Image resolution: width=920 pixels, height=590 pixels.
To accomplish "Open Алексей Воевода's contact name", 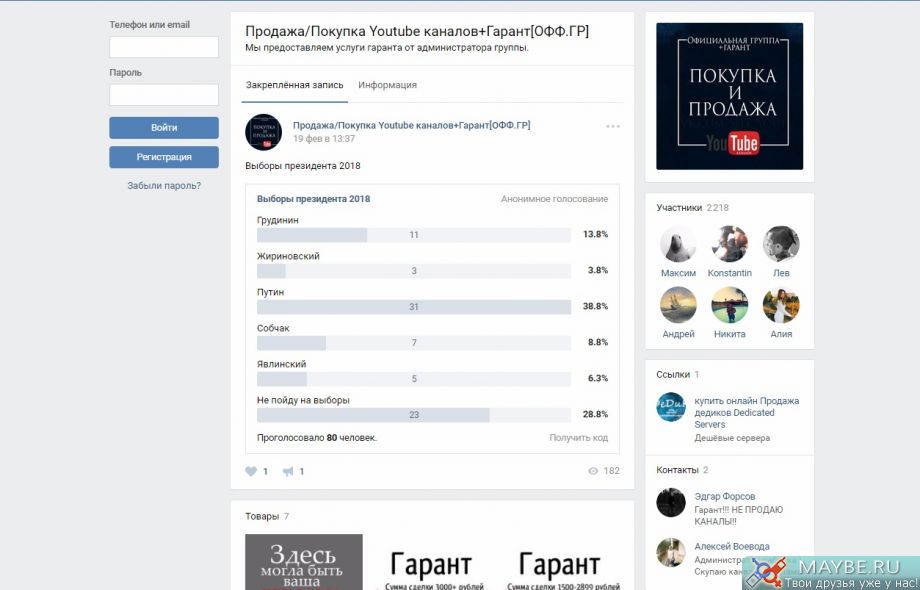I will [x=732, y=546].
